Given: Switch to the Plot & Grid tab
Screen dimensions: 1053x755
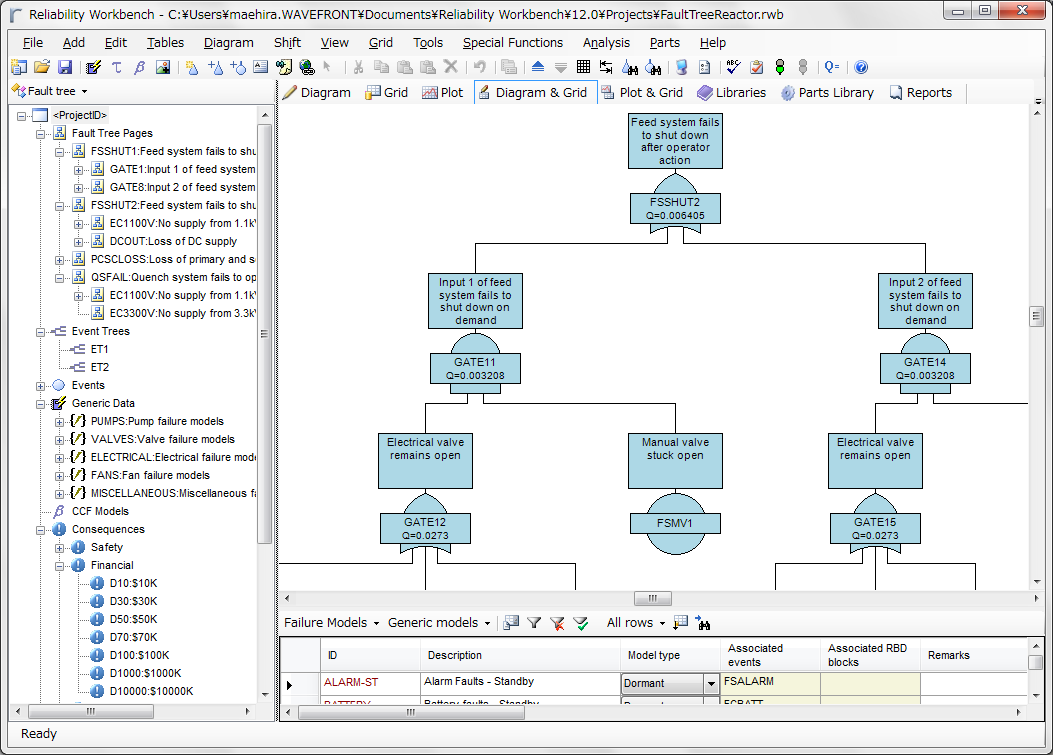Looking at the screenshot, I should (642, 93).
